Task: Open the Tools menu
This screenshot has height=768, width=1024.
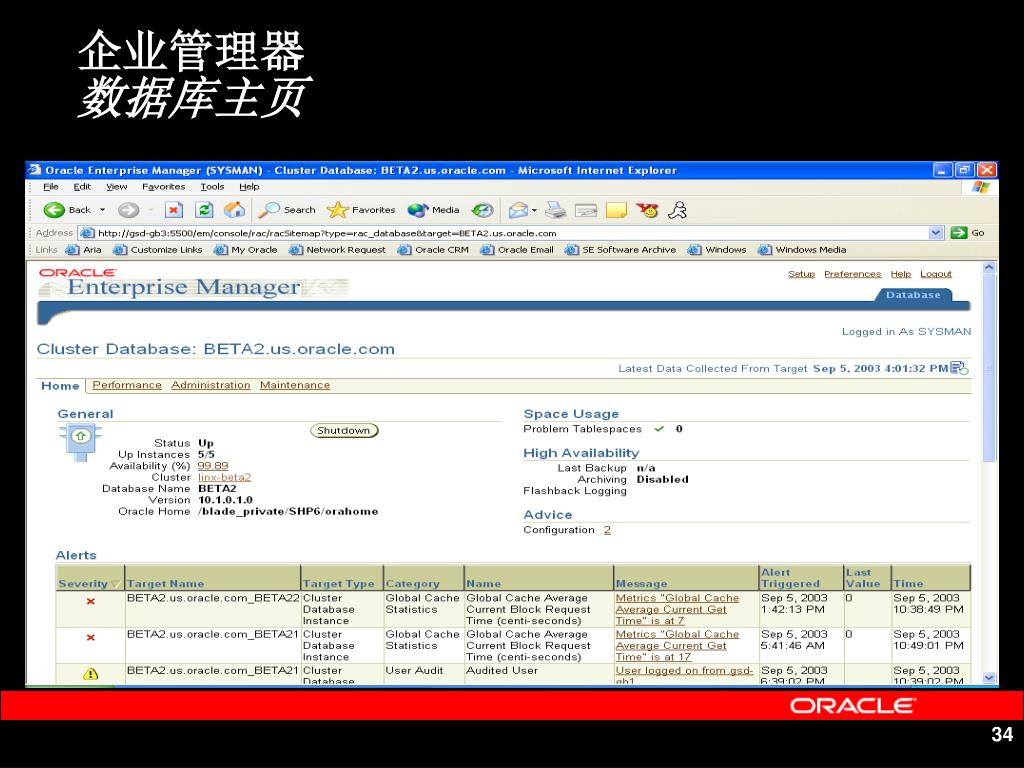Action: (212, 186)
